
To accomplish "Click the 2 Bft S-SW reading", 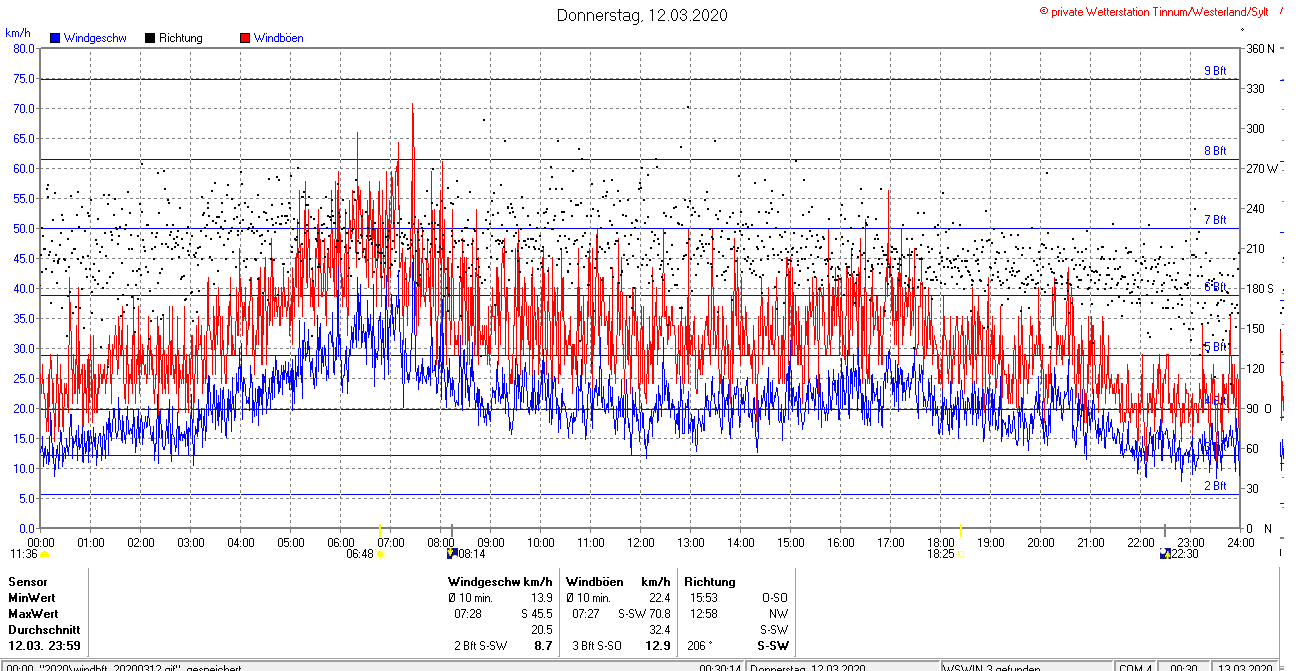I will pos(480,646).
